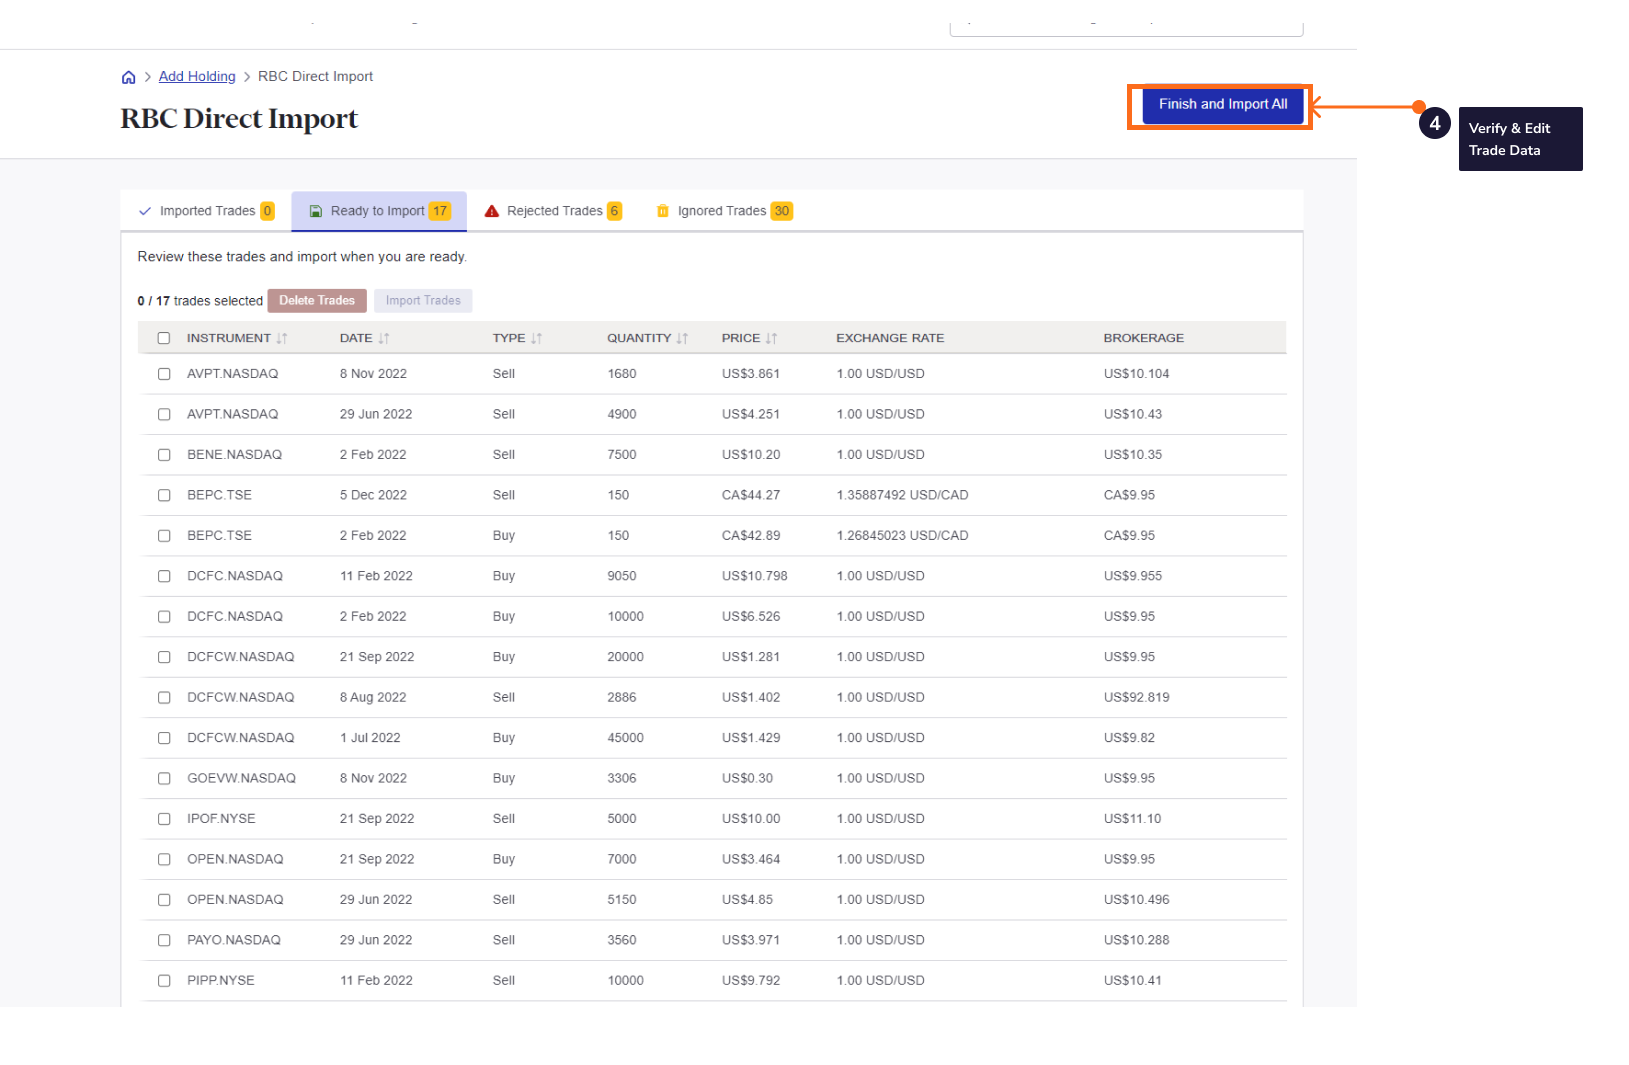This screenshot has height=1065, width=1629.
Task: Click the 8 Aug 2022 date cell
Action: coord(373,697)
